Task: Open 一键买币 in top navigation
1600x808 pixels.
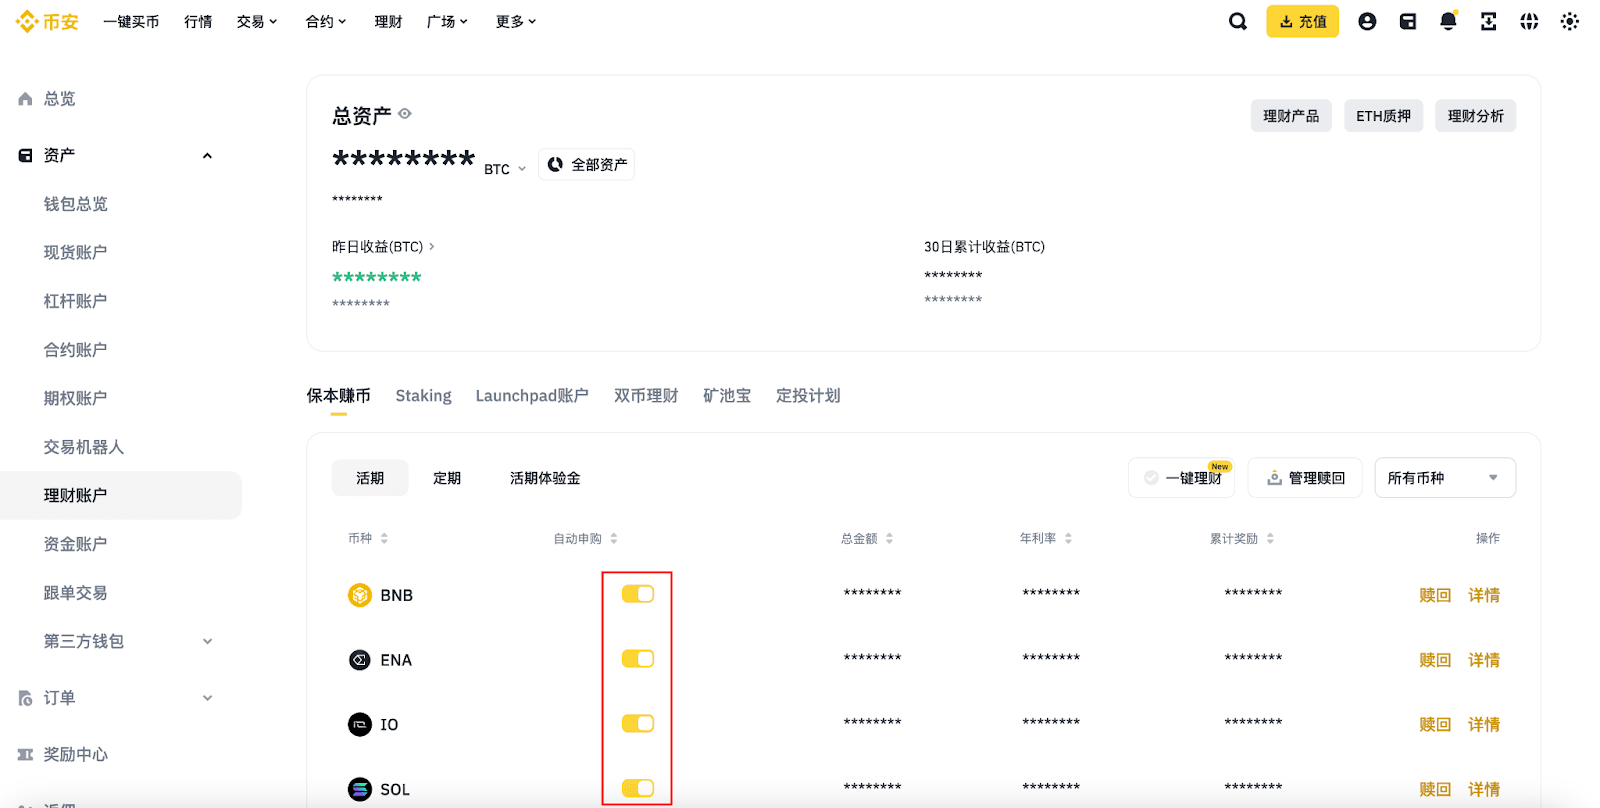Action: tap(131, 21)
